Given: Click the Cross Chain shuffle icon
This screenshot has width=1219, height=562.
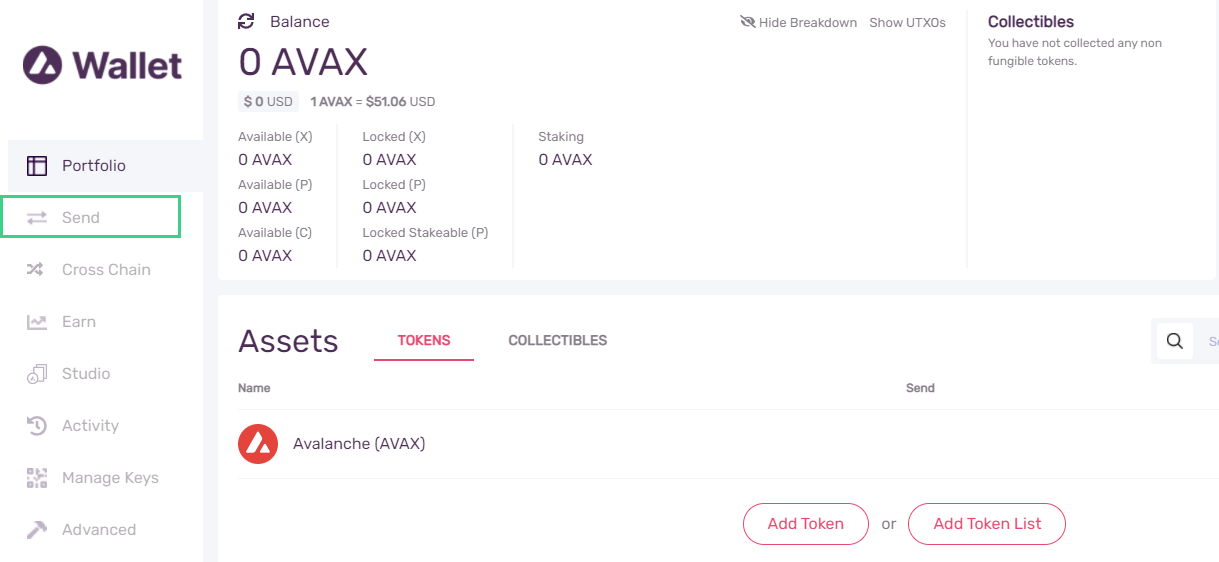Looking at the screenshot, I should coord(36,270).
